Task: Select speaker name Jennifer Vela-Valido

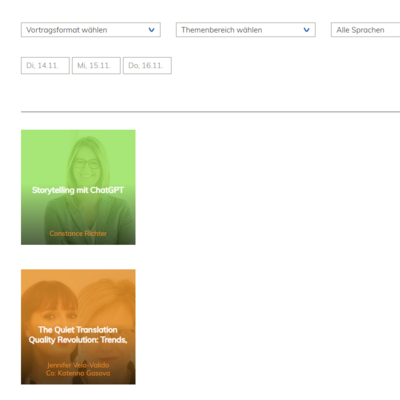Action: (78, 365)
